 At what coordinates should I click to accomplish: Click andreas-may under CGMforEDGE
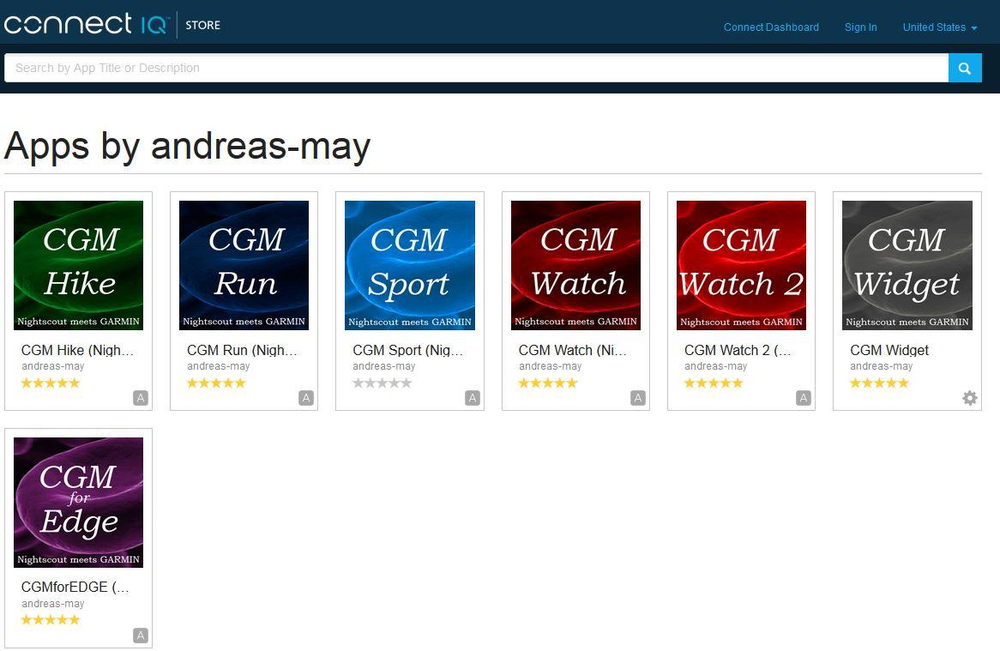tap(53, 603)
